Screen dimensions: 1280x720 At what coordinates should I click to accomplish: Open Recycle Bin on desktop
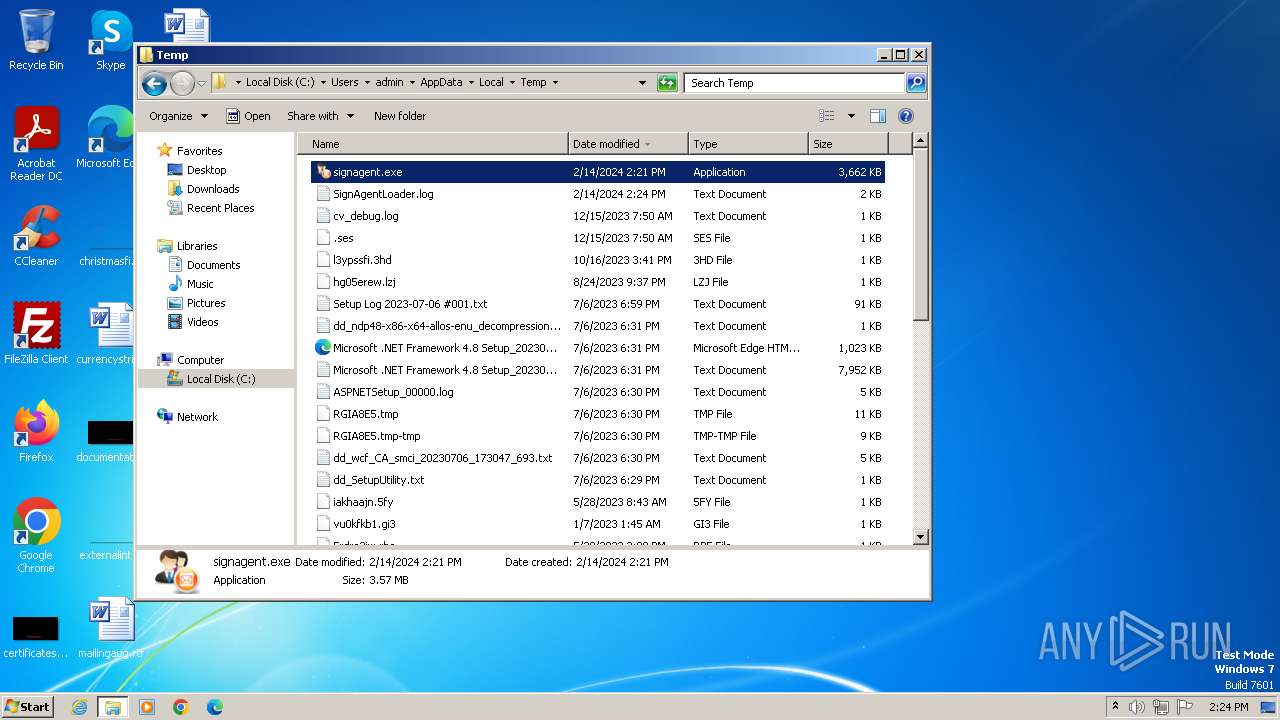(36, 40)
